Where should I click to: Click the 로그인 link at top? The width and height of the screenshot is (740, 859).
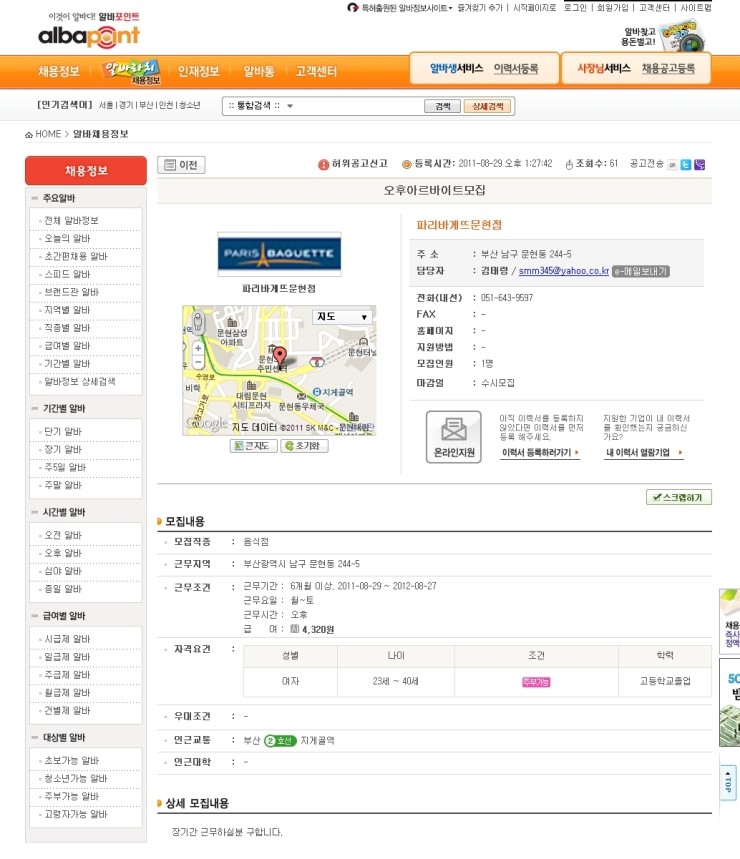pos(575,8)
